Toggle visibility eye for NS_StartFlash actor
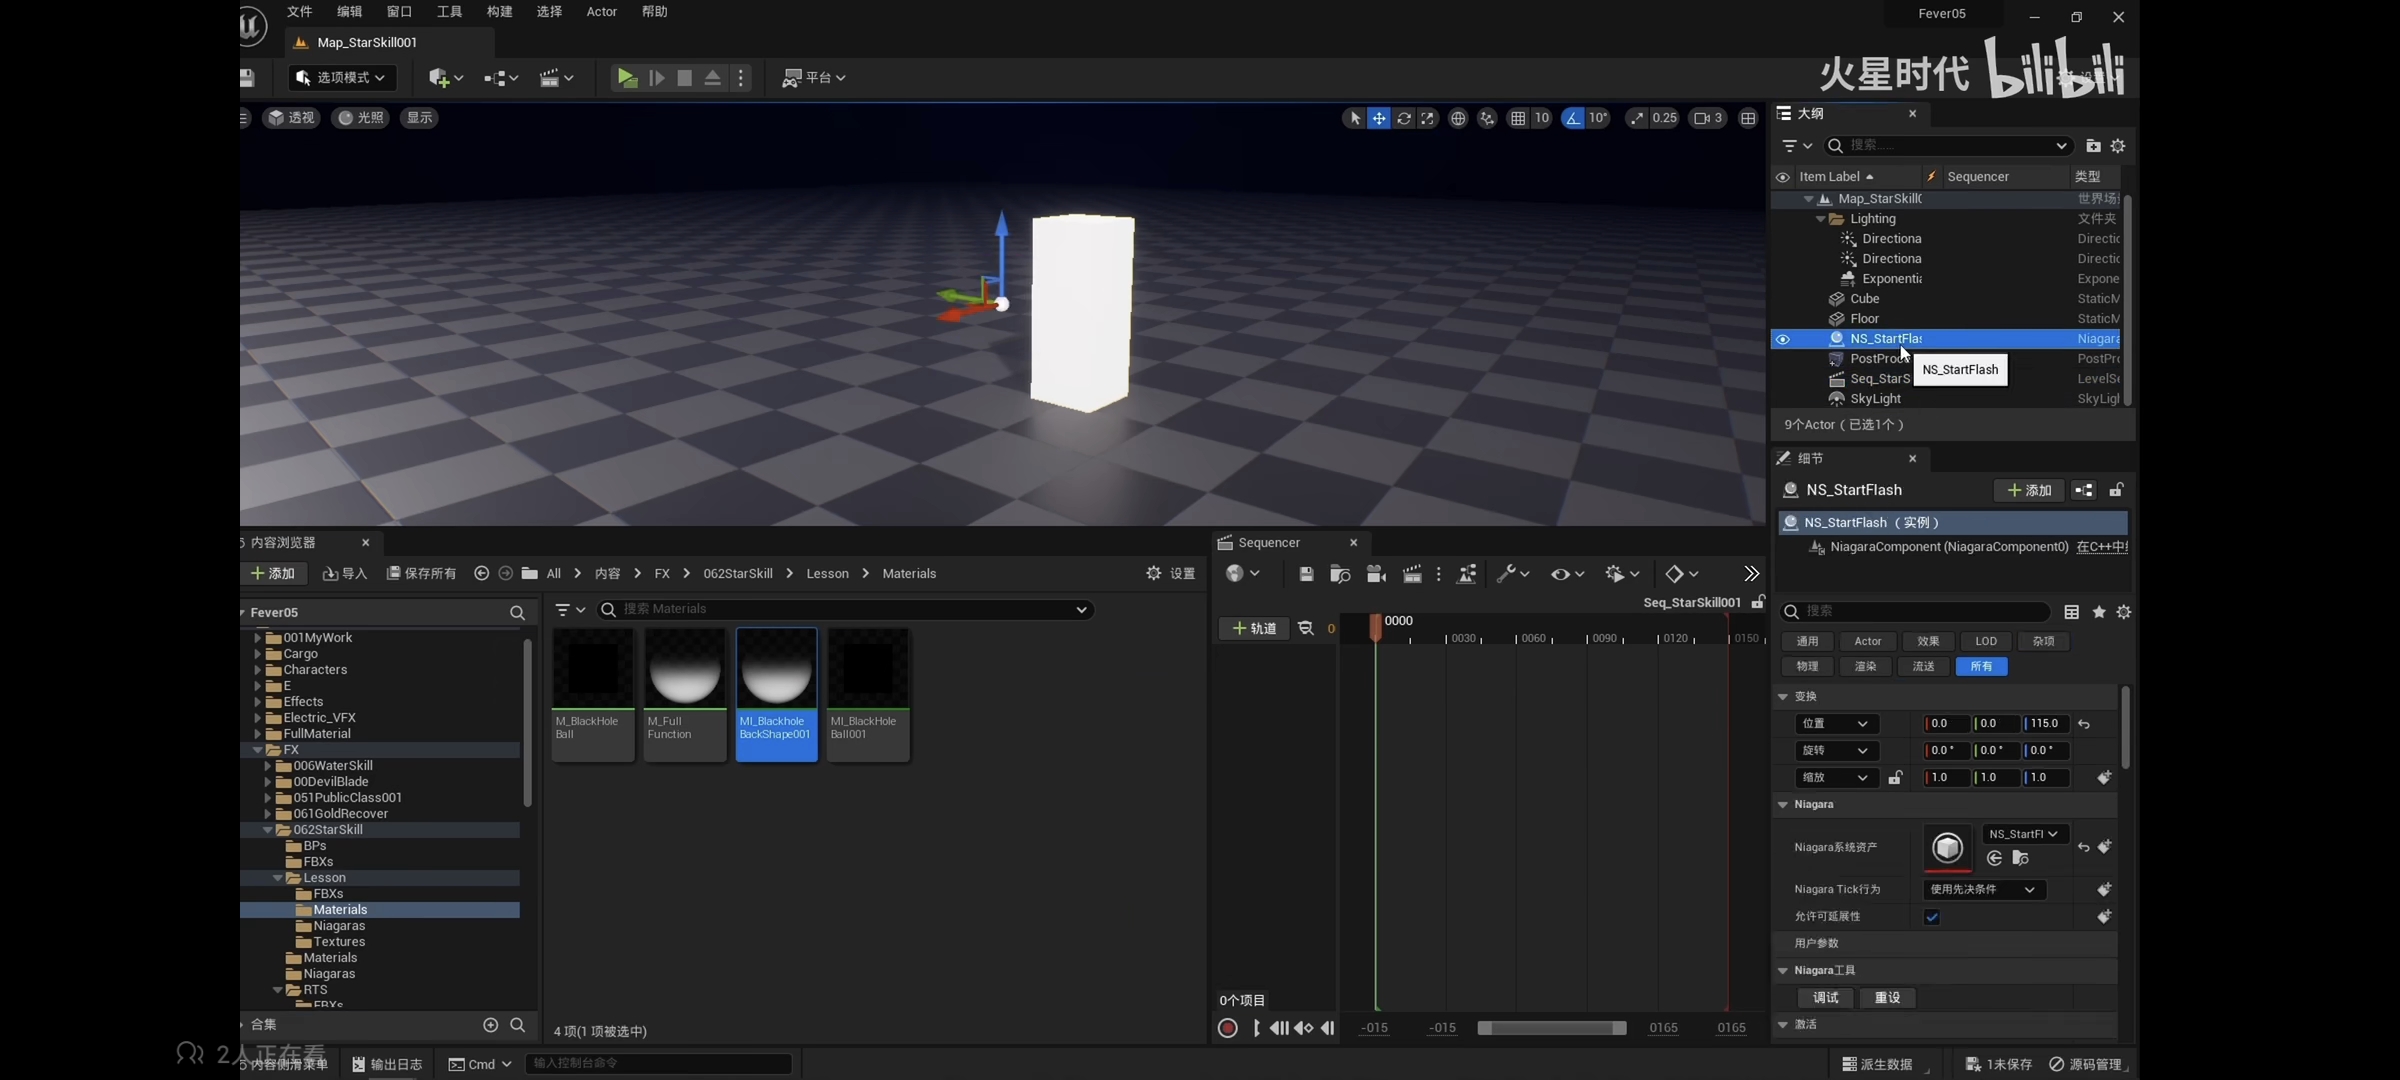Screen dimensions: 2400x1080 click(x=1782, y=339)
